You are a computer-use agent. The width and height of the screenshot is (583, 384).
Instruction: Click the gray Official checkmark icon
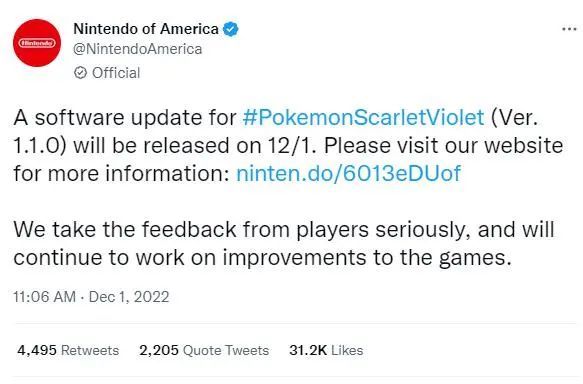[80, 73]
